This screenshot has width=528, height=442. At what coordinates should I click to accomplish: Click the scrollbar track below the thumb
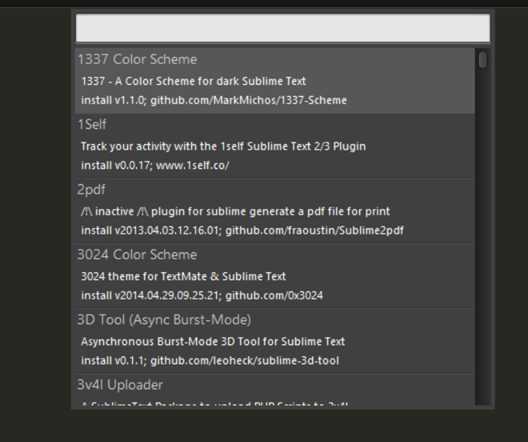(x=483, y=236)
